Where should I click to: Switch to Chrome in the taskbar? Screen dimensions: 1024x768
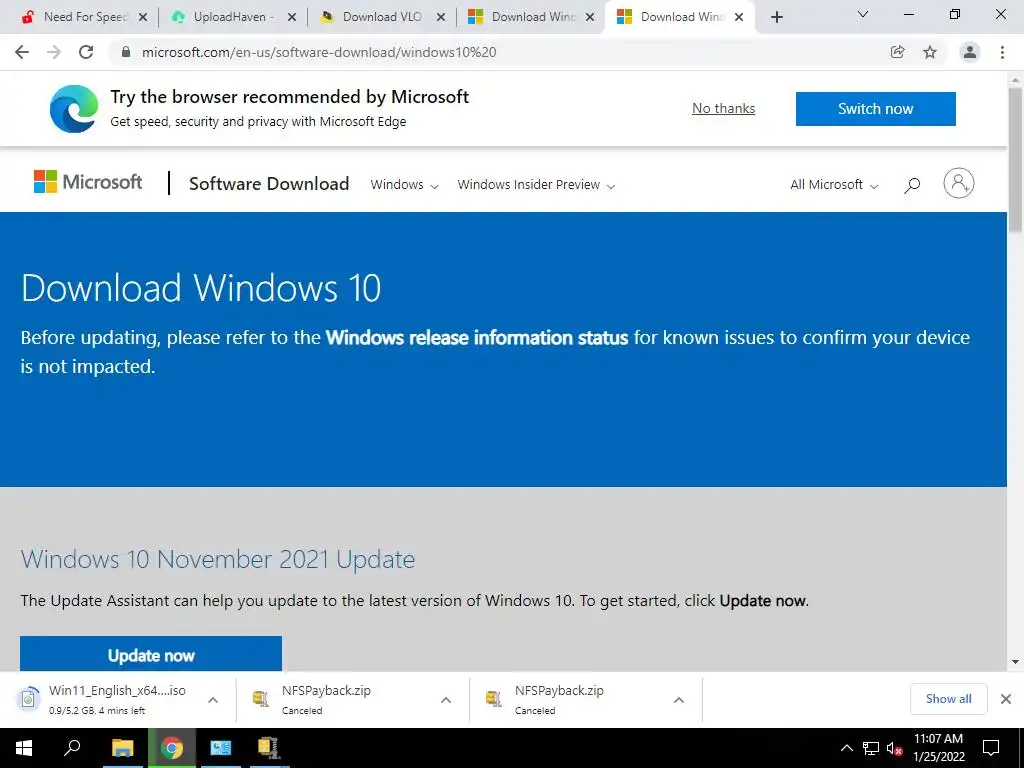click(172, 748)
